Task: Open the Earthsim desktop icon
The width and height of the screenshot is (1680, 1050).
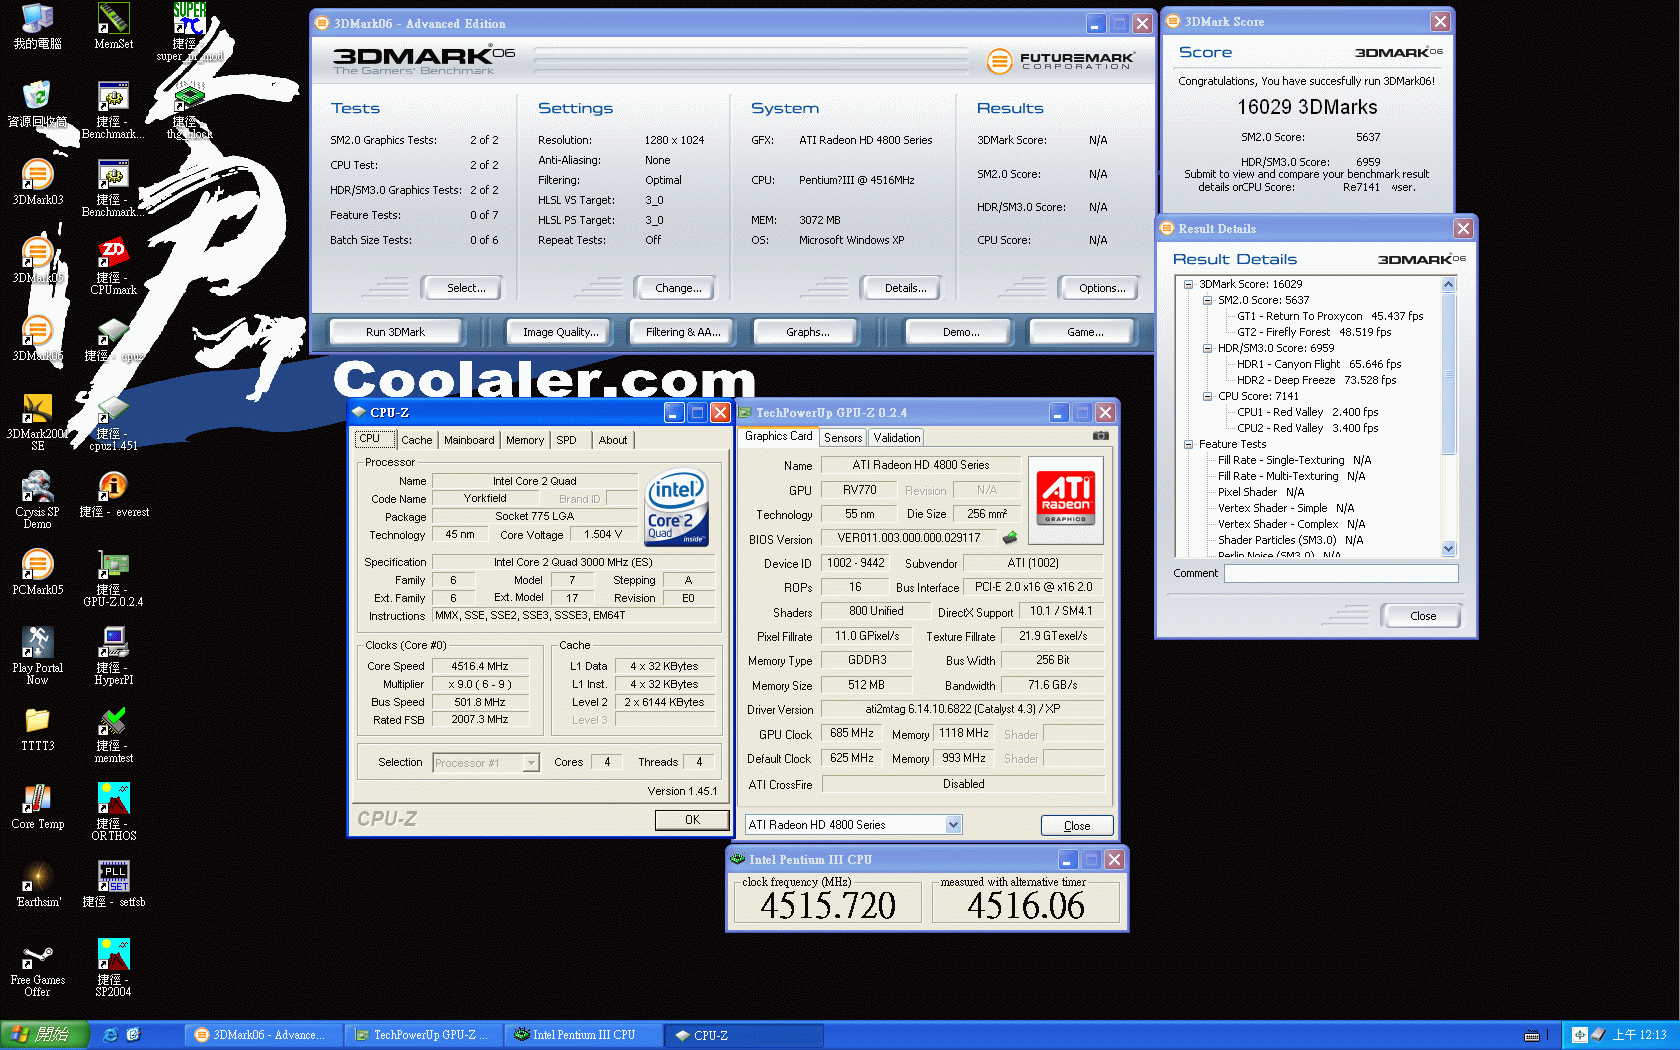Action: (37, 884)
